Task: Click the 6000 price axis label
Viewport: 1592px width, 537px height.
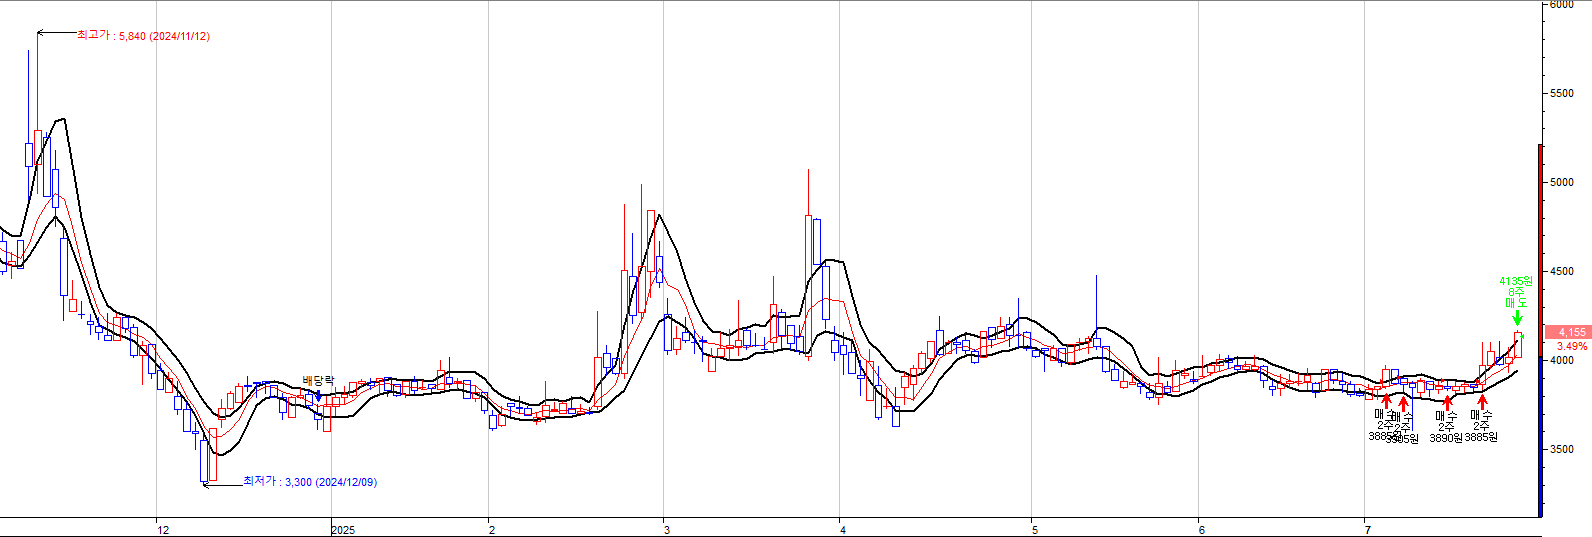Action: click(1562, 5)
